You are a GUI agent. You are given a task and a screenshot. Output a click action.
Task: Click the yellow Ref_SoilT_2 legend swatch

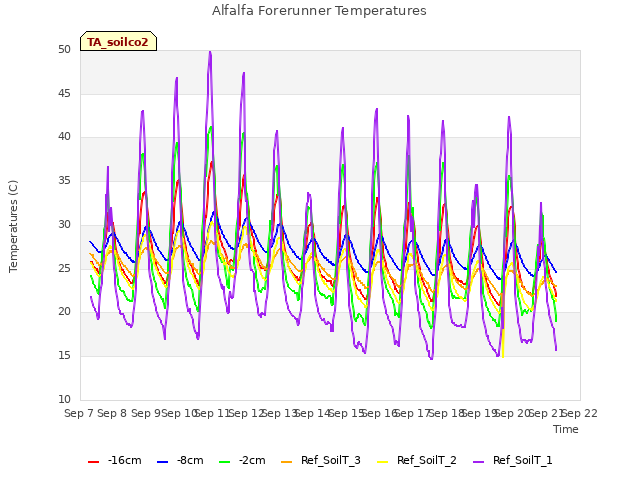click(382, 462)
